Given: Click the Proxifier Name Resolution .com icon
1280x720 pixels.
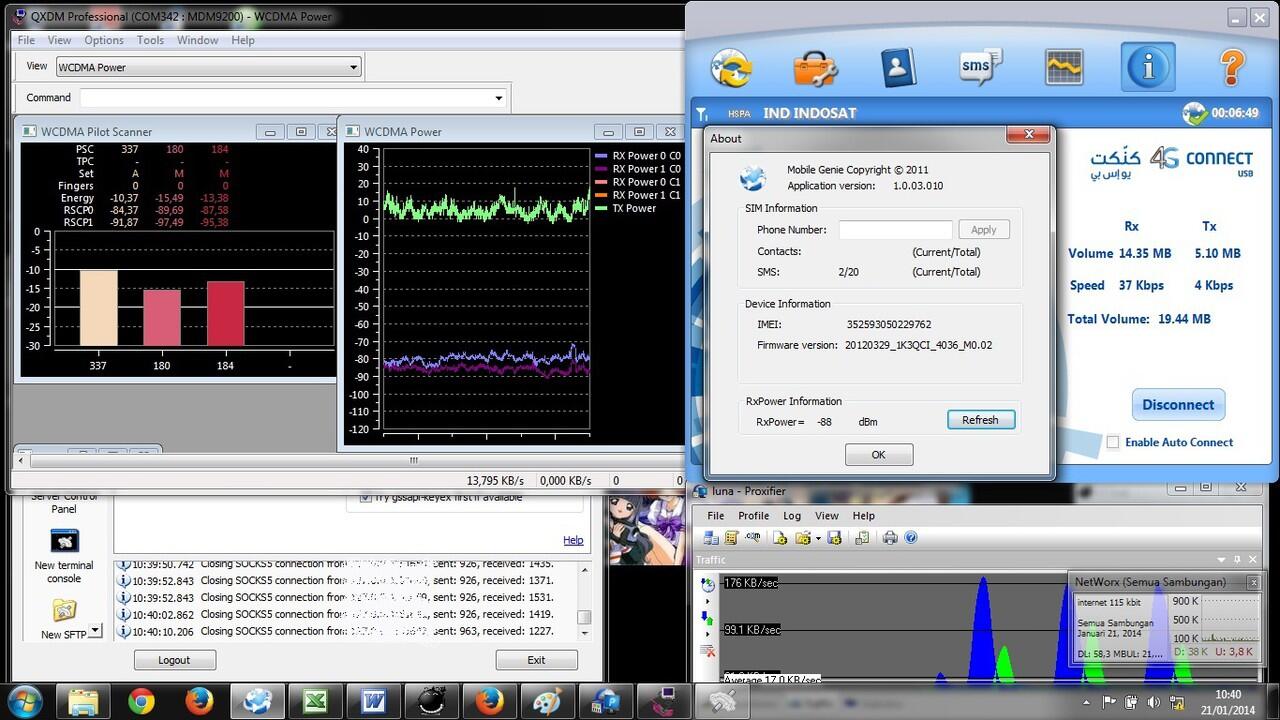Looking at the screenshot, I should coord(753,538).
